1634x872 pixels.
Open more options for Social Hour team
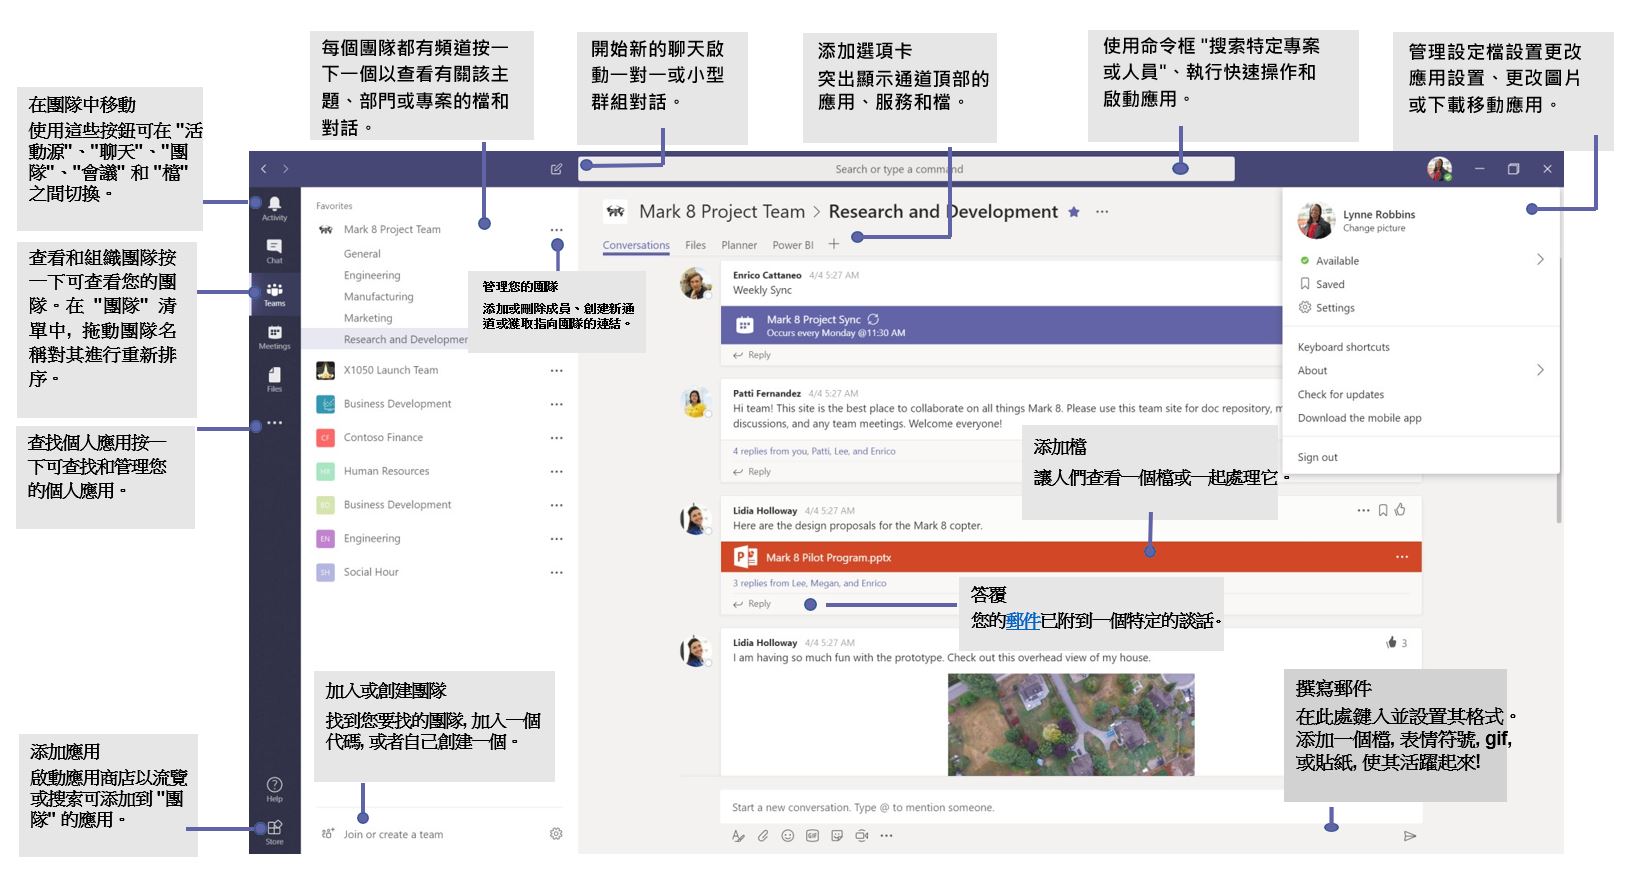[556, 573]
